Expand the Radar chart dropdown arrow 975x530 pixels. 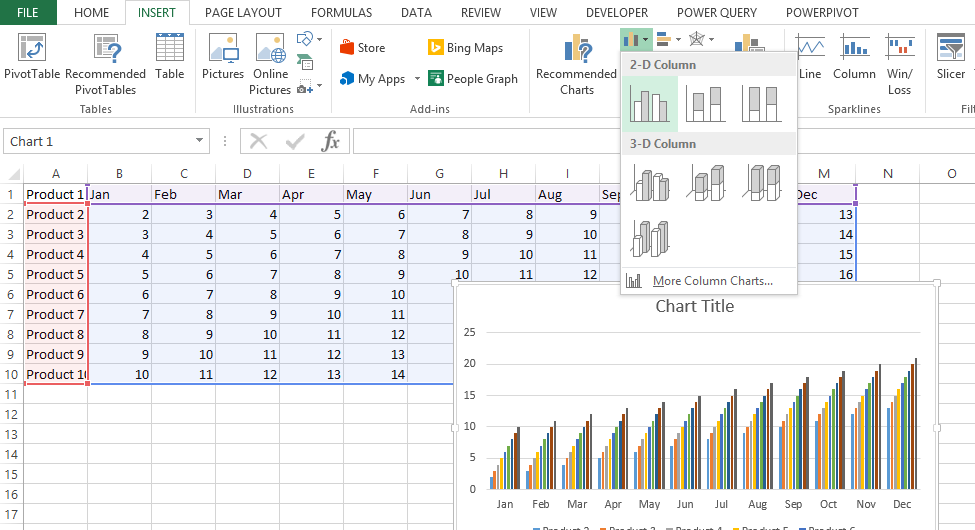pos(711,40)
